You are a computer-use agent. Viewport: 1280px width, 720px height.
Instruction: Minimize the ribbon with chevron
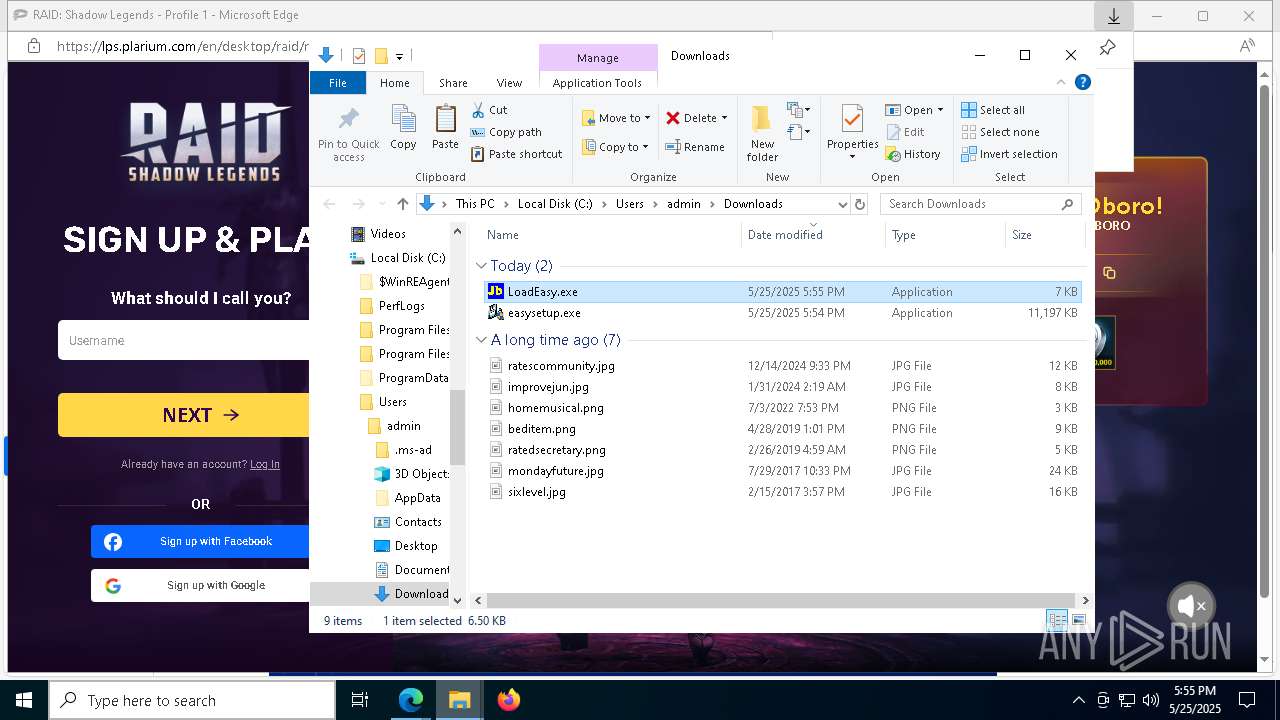point(1062,83)
